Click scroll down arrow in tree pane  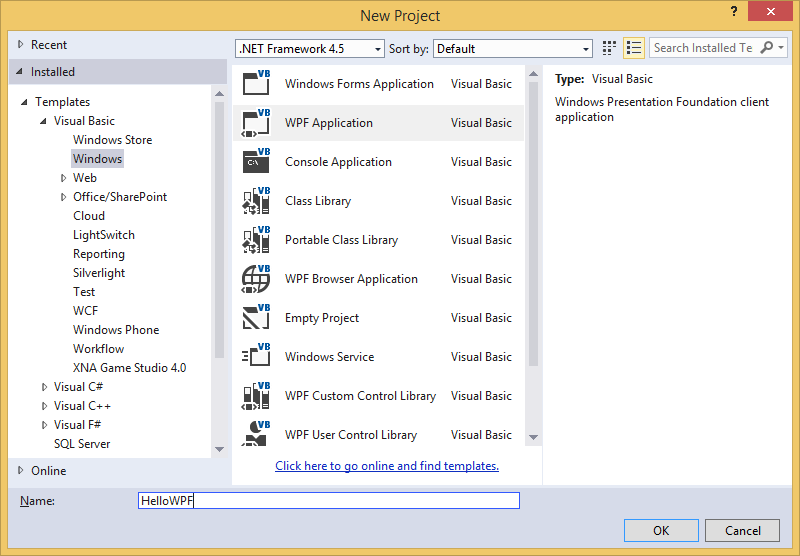click(x=219, y=449)
